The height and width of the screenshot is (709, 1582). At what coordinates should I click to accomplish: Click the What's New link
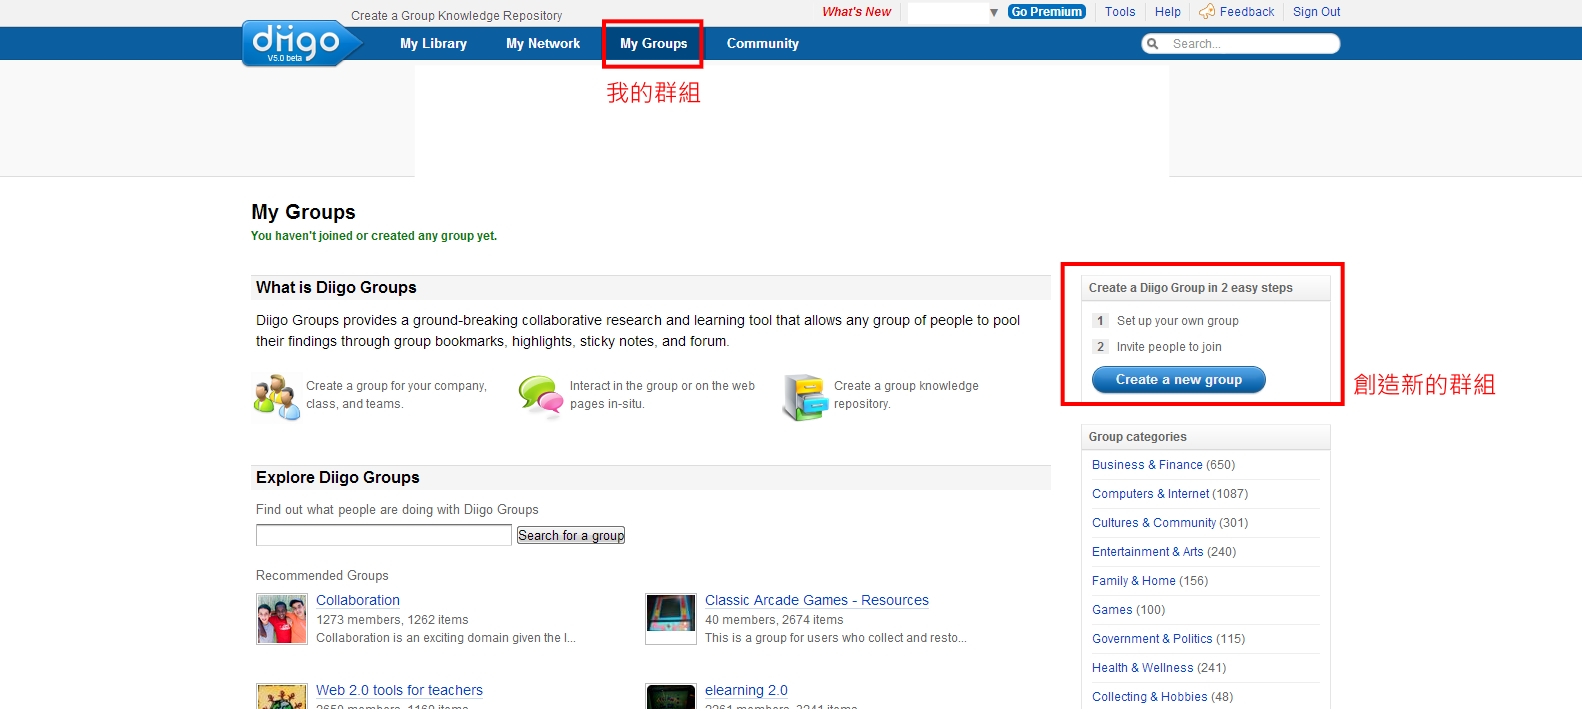(x=856, y=12)
